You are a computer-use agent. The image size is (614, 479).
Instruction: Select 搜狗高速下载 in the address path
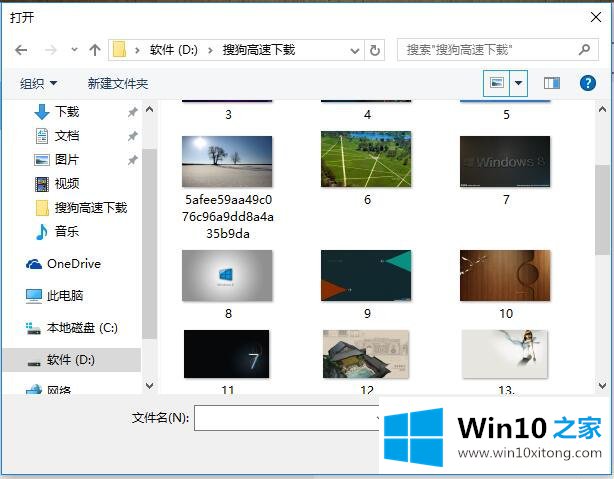click(259, 50)
